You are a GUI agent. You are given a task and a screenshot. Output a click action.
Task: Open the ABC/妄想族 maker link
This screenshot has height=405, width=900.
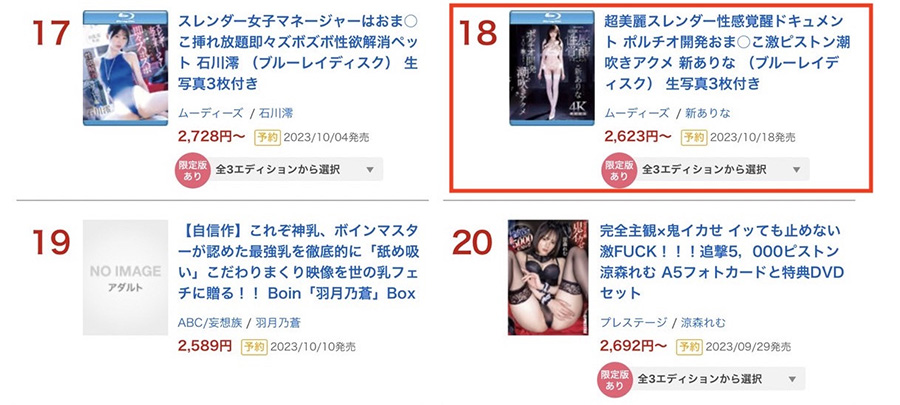210,323
